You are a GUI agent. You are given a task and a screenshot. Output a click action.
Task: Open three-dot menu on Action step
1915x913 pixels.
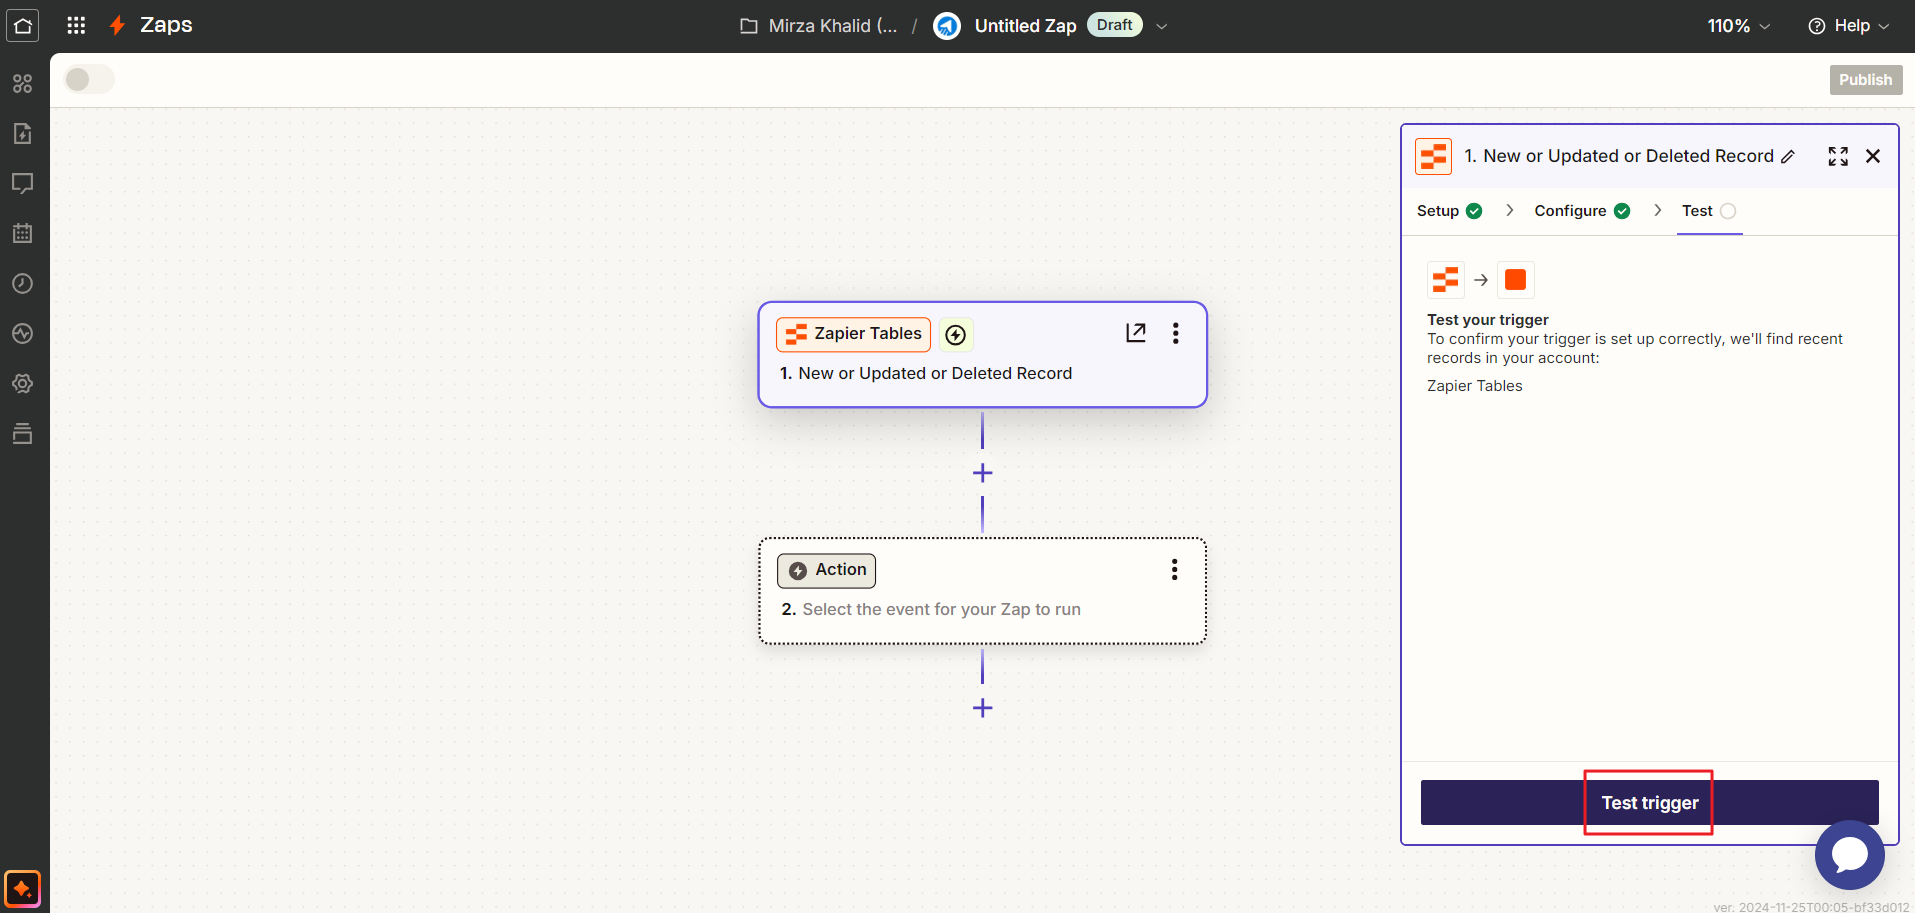tap(1175, 570)
